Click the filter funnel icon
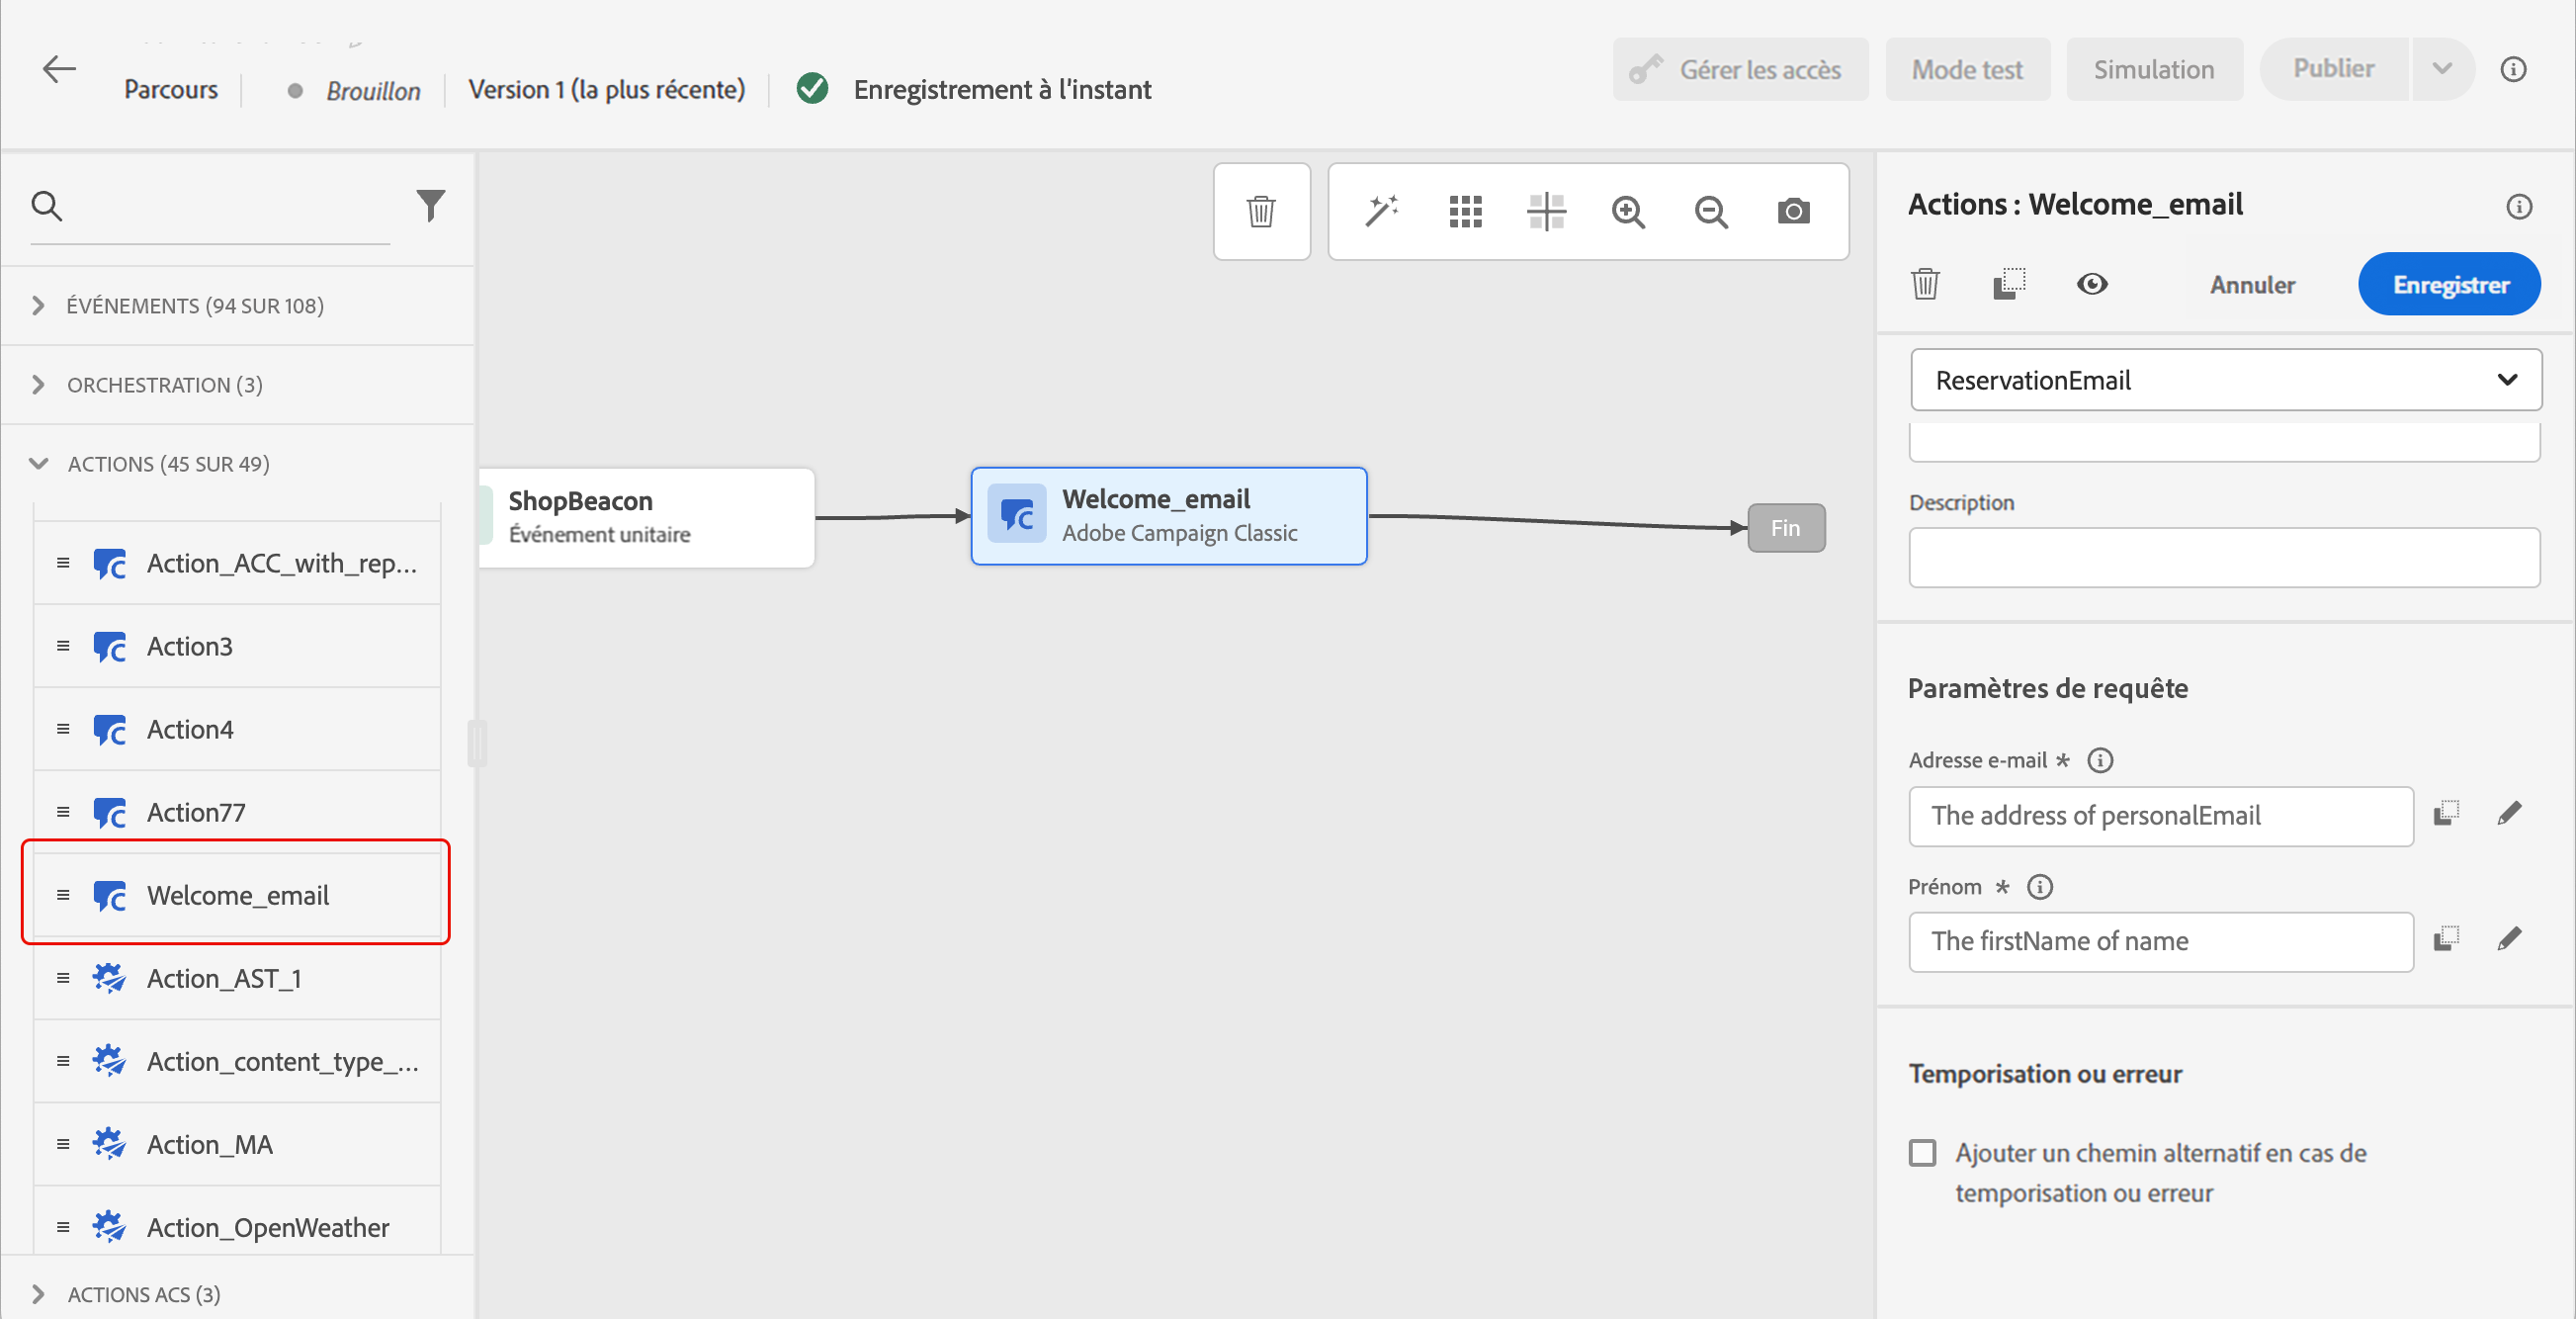Viewport: 2576px width, 1319px height. click(431, 205)
